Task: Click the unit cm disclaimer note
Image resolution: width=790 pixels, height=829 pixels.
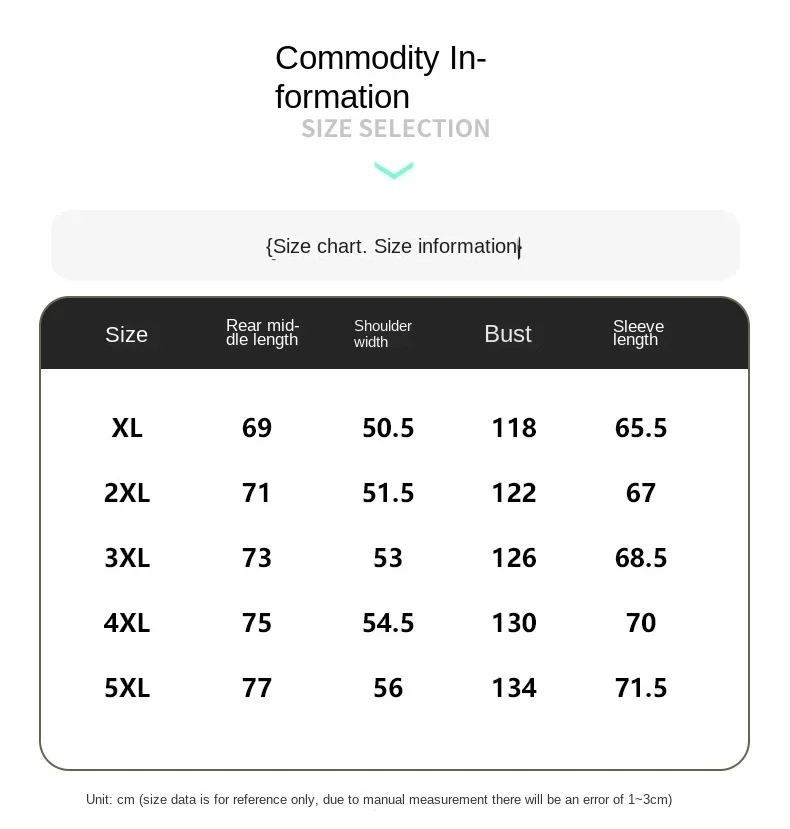Action: (379, 799)
